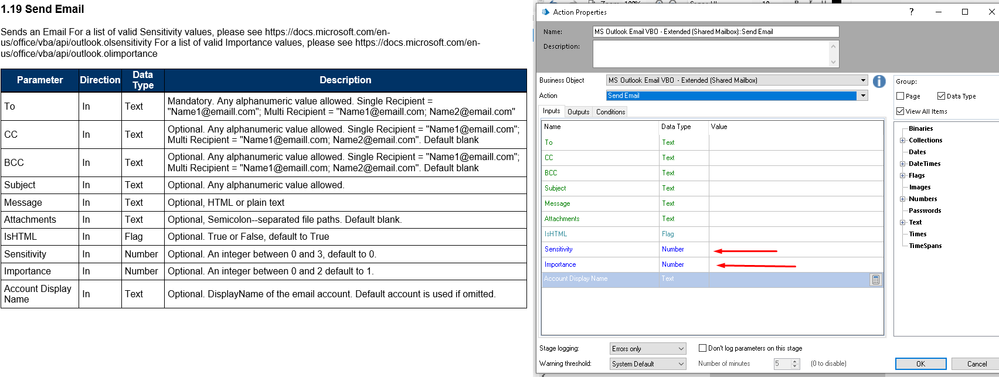Click the Description header in documentation table

[x=345, y=80]
